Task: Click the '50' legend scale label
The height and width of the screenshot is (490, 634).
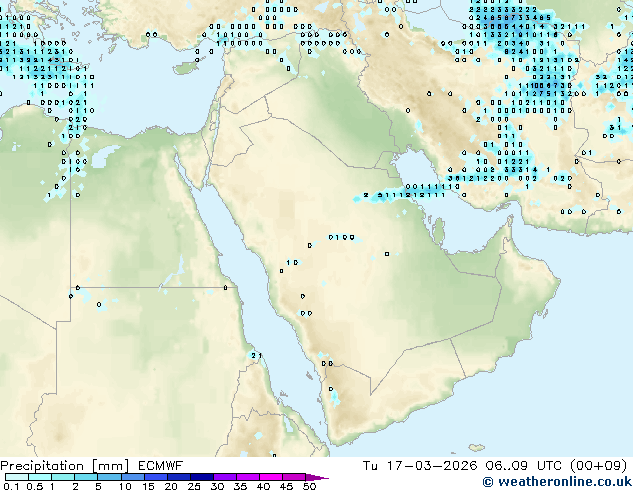Action: tap(309, 486)
